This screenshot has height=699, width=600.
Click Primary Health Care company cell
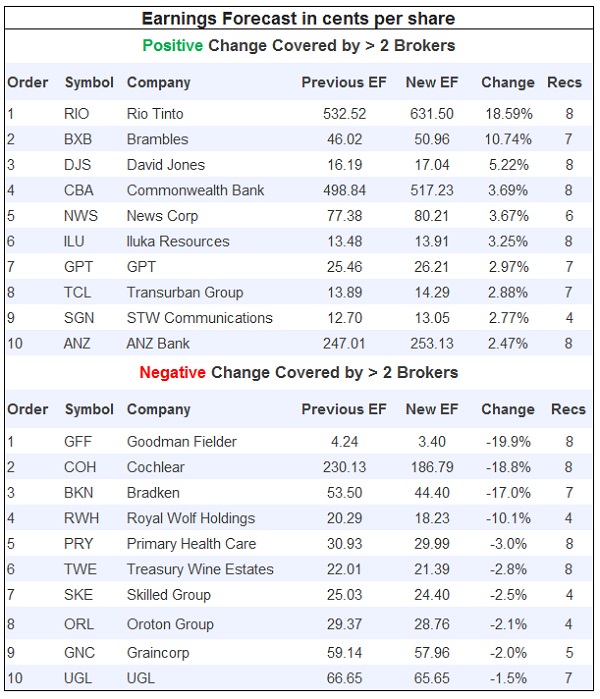(x=191, y=544)
